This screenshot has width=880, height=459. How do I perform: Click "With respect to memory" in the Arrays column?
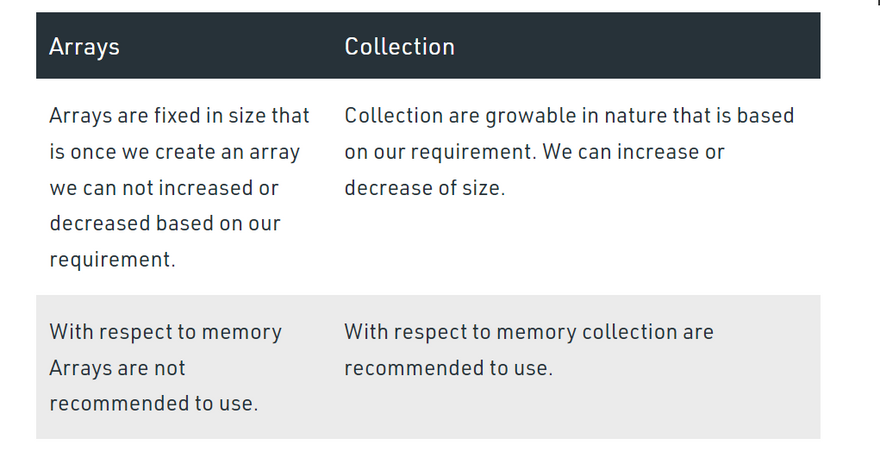(x=165, y=332)
